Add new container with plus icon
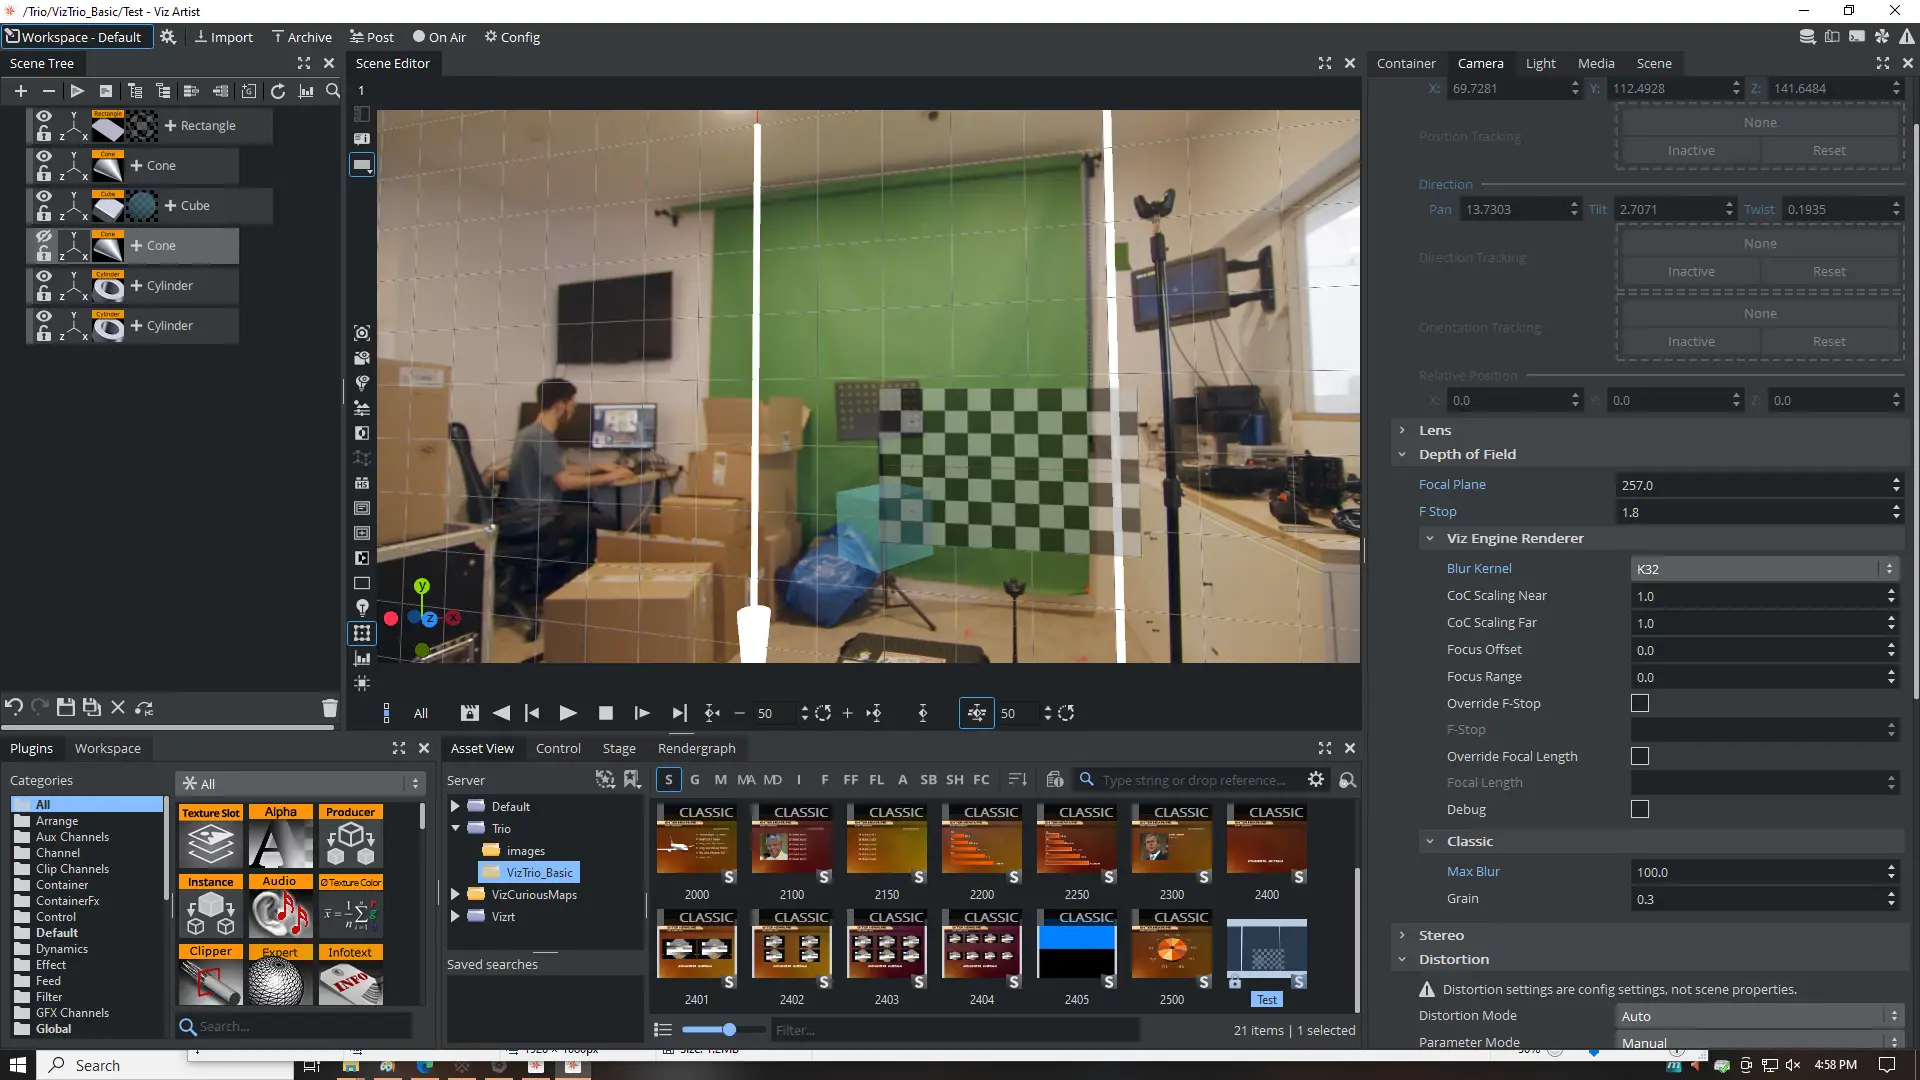The width and height of the screenshot is (1920, 1080). [x=20, y=91]
